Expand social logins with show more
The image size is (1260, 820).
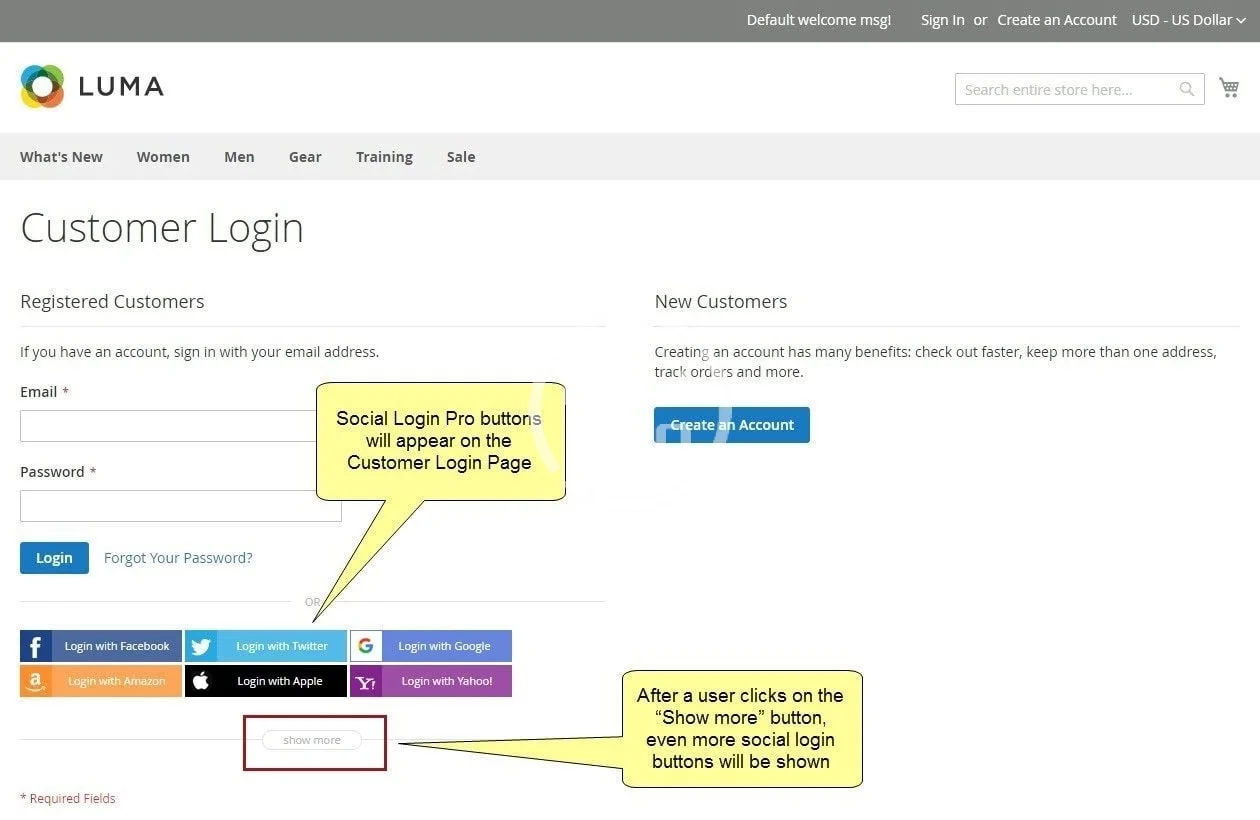pos(312,740)
